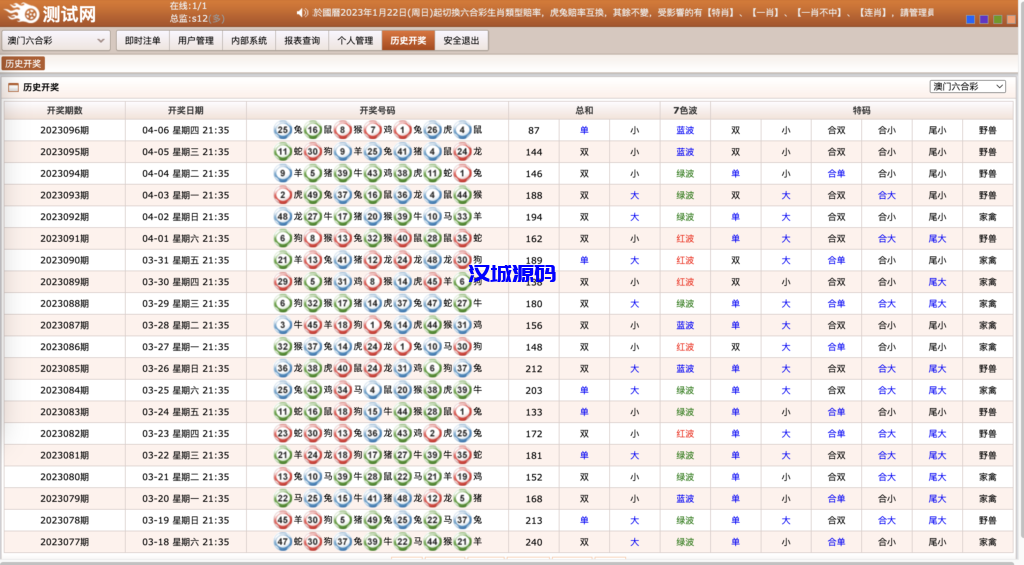The image size is (1024, 565).
Task: Click the 2023077期 draw number cell
Action: (65, 541)
